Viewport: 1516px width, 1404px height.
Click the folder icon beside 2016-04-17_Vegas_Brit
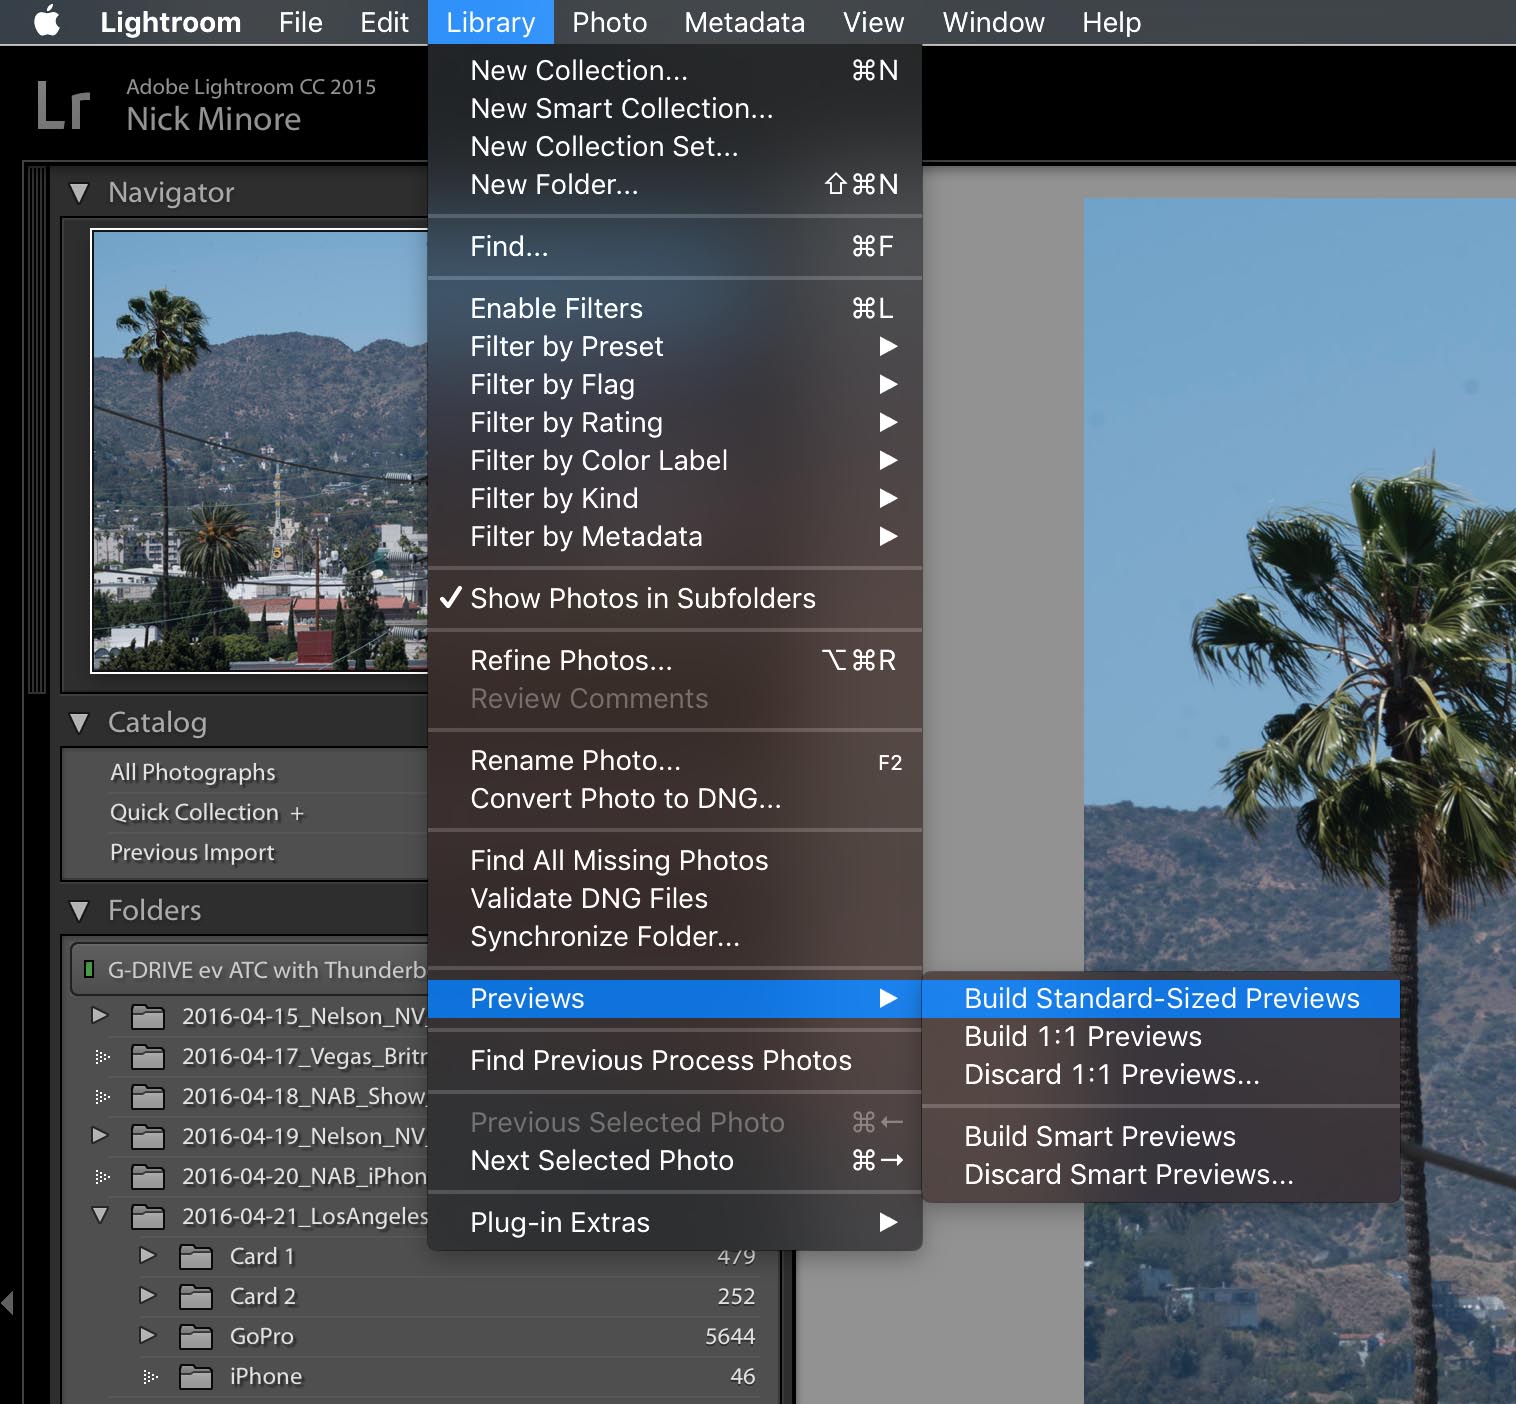tap(148, 1057)
